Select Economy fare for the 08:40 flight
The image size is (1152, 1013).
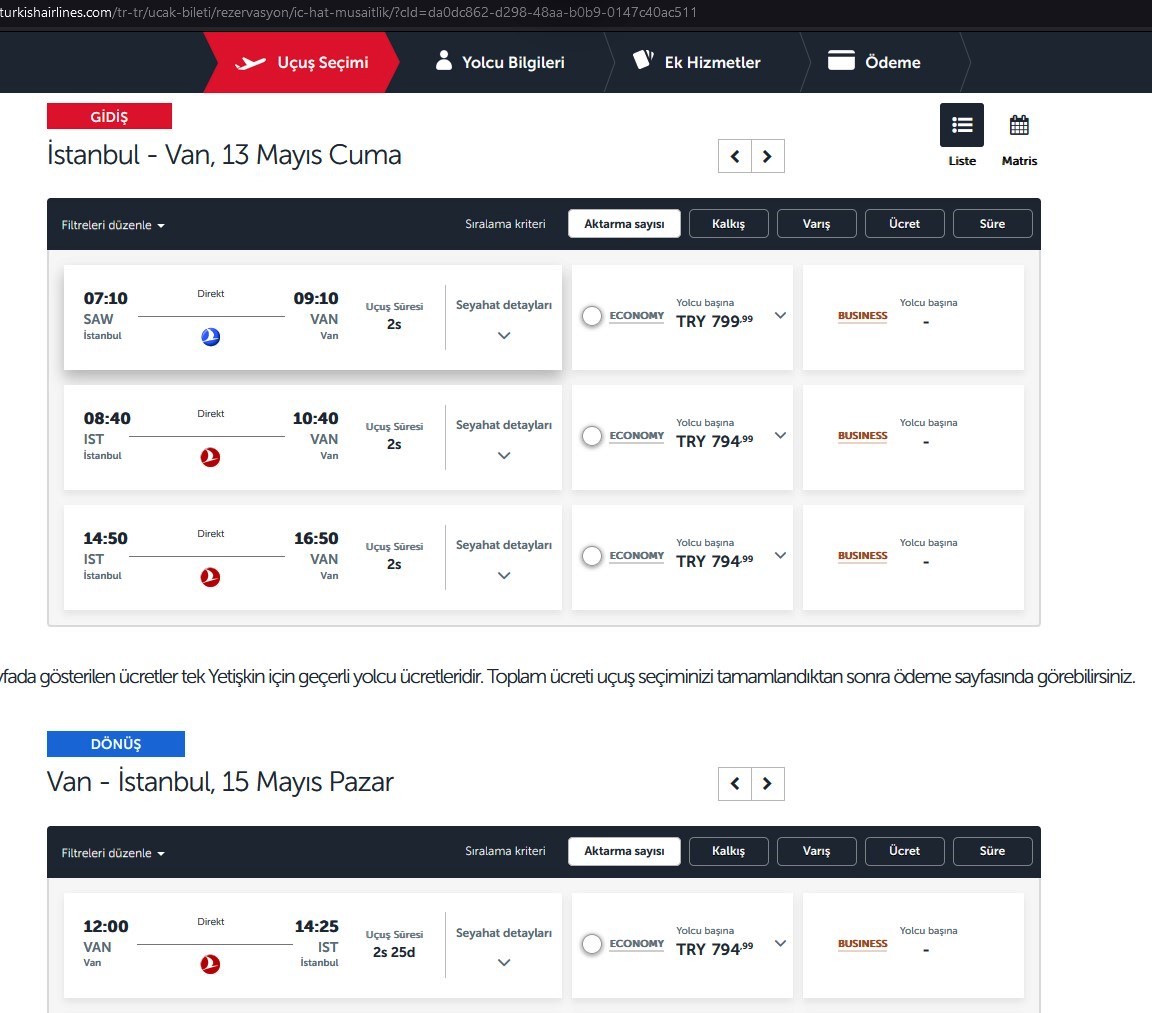pos(591,436)
